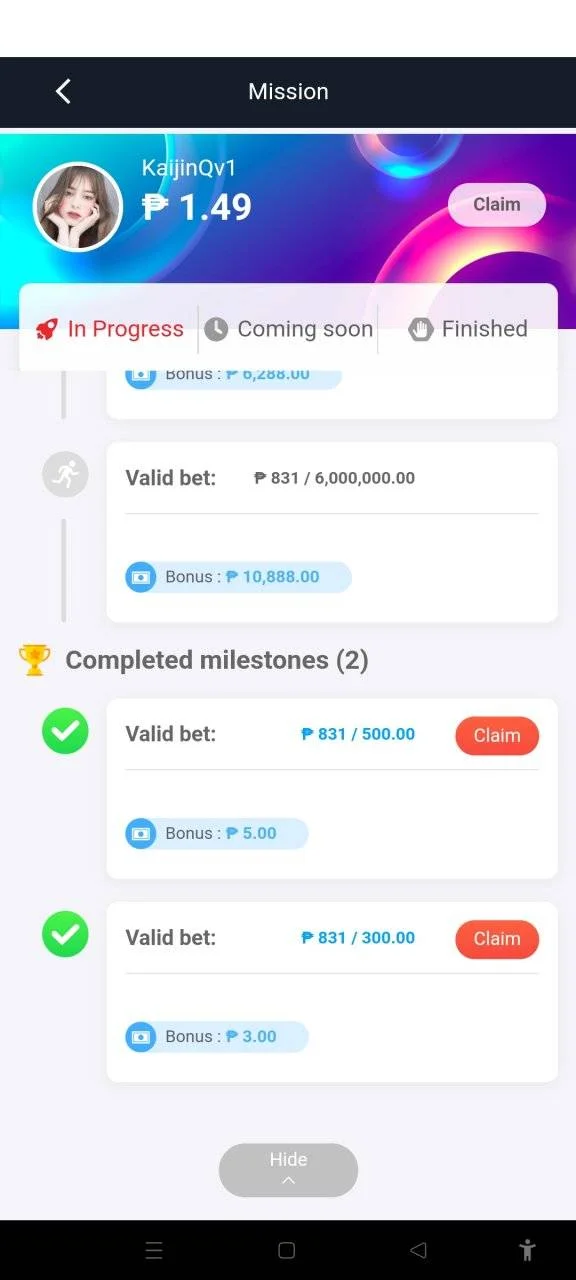Switch to the In Progress tab
Screen dimensions: 576x1280
point(109,329)
